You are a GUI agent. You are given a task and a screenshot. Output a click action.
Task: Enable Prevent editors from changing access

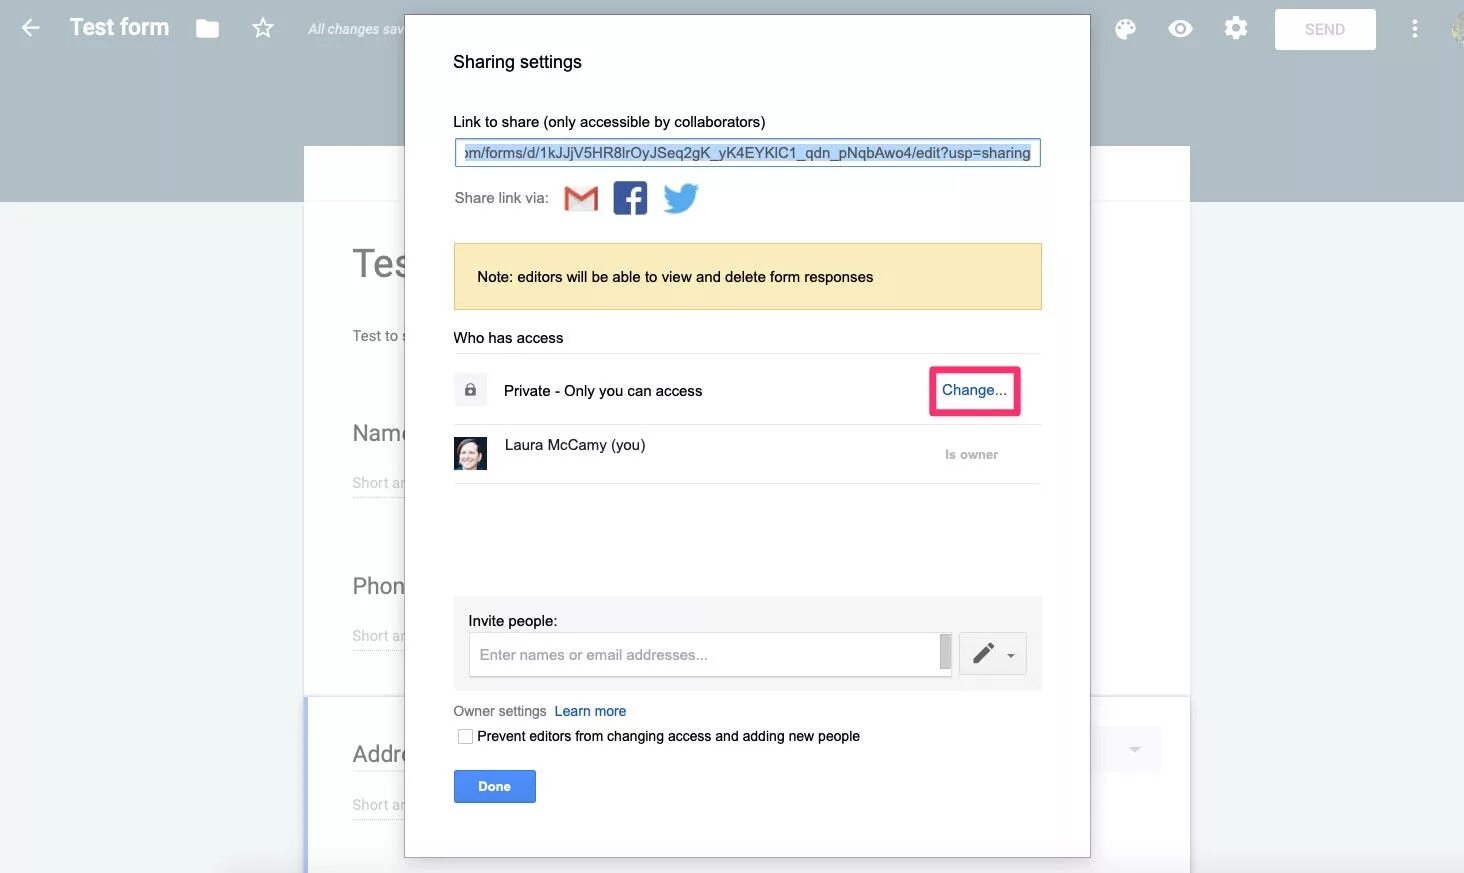tap(465, 736)
